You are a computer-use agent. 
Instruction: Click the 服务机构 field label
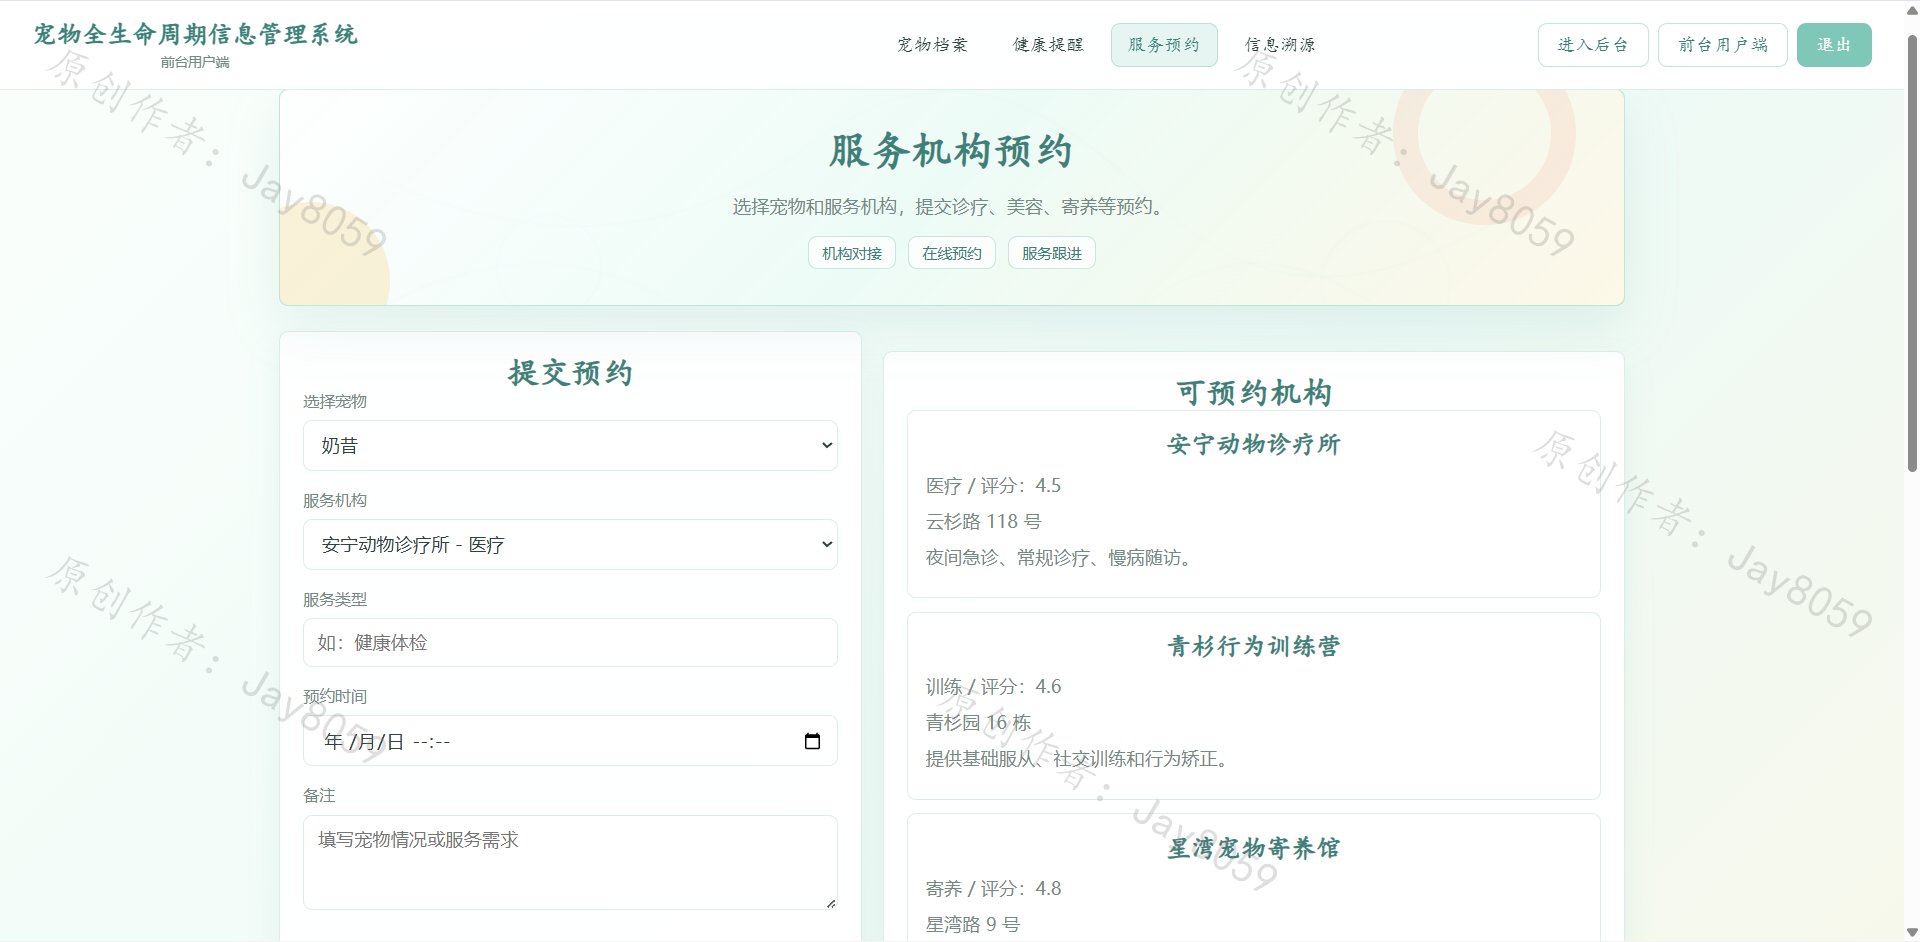[335, 500]
